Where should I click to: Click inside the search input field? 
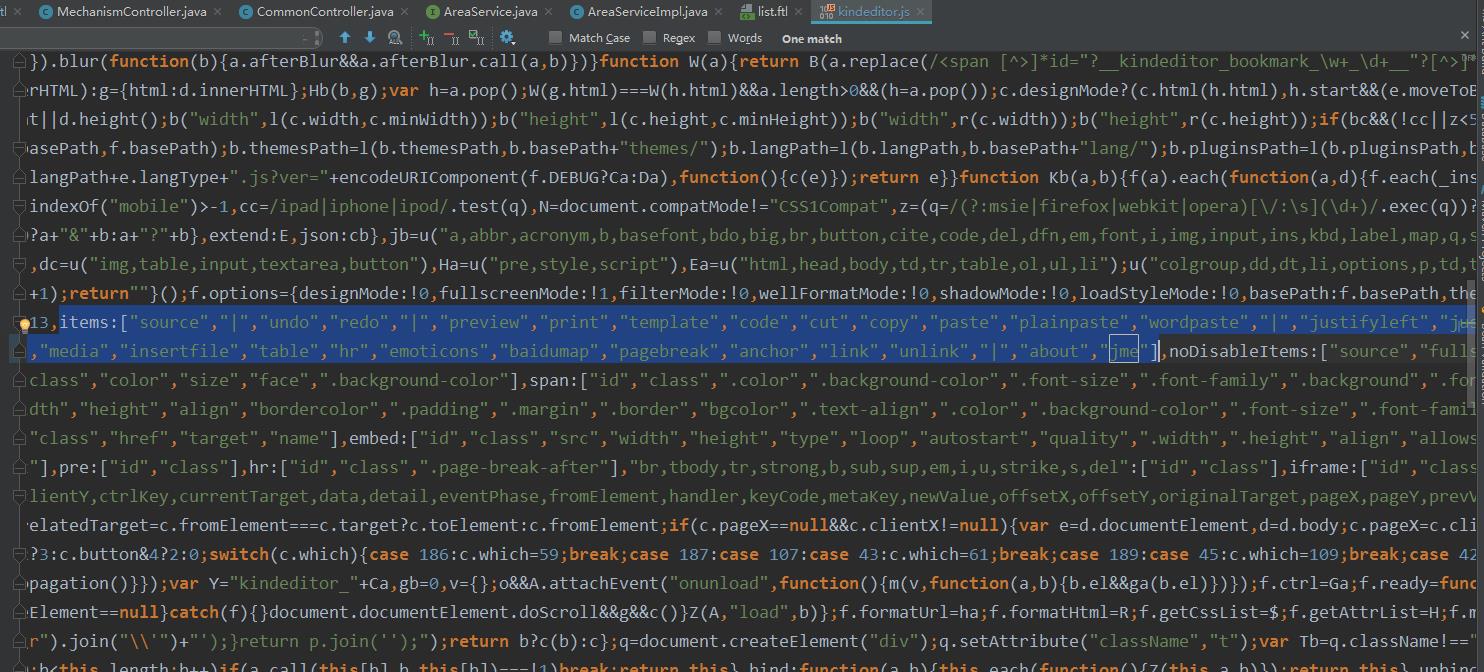click(x=150, y=37)
